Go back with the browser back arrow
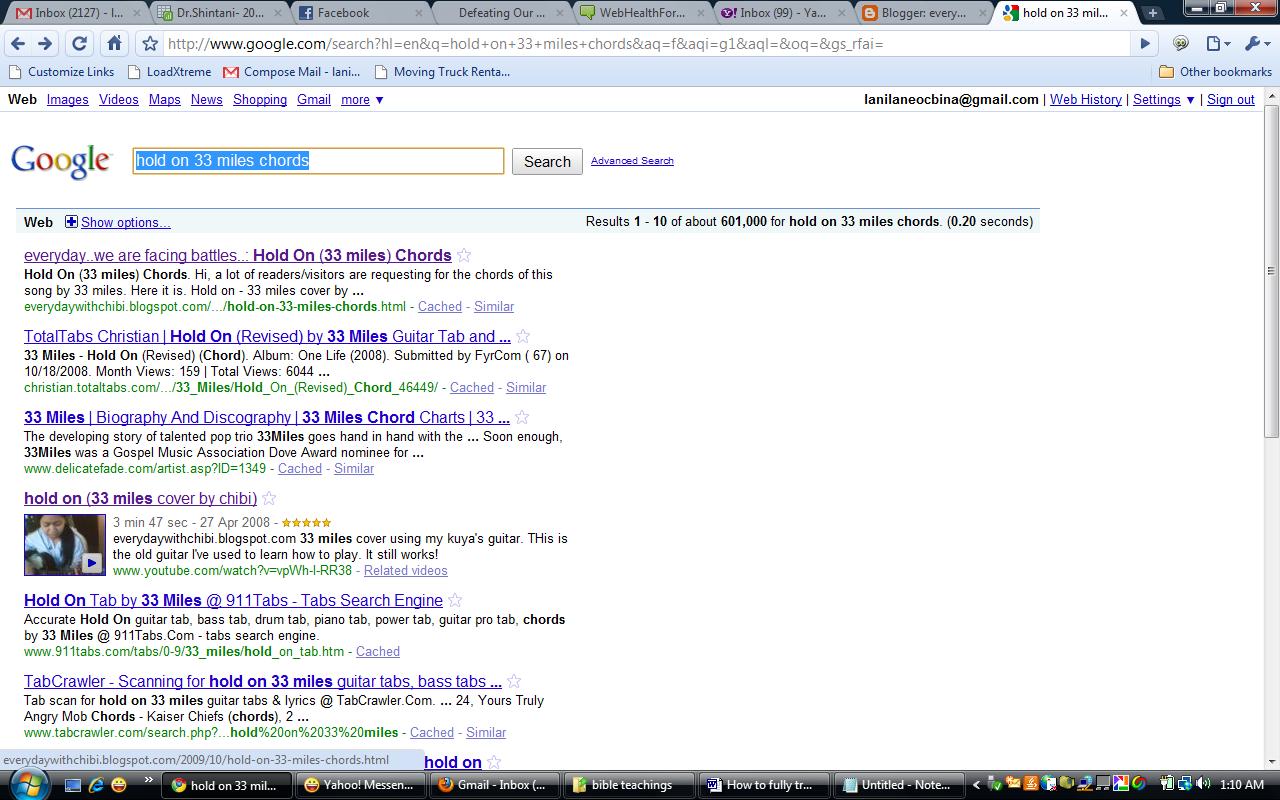 (17, 44)
